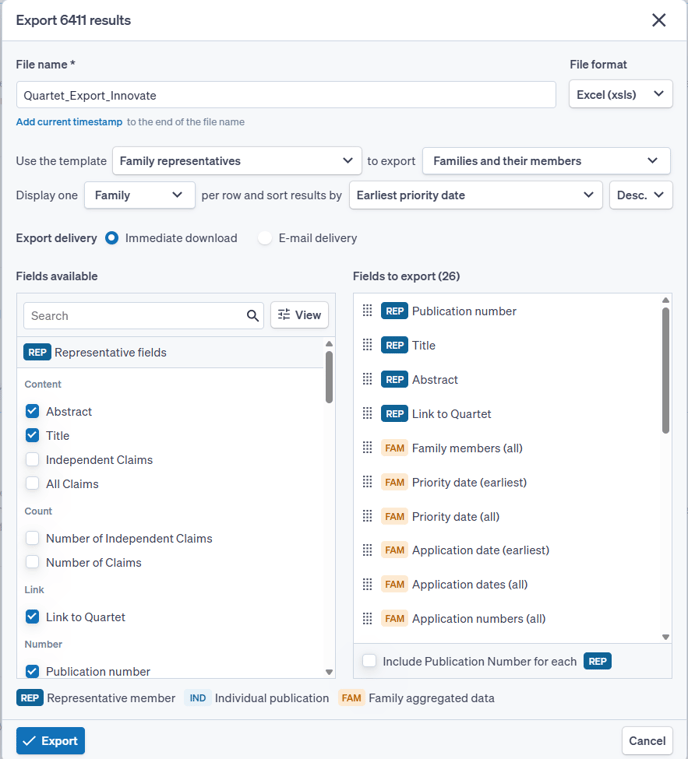Open the View filter button
Image resolution: width=688 pixels, height=759 pixels.
(299, 315)
